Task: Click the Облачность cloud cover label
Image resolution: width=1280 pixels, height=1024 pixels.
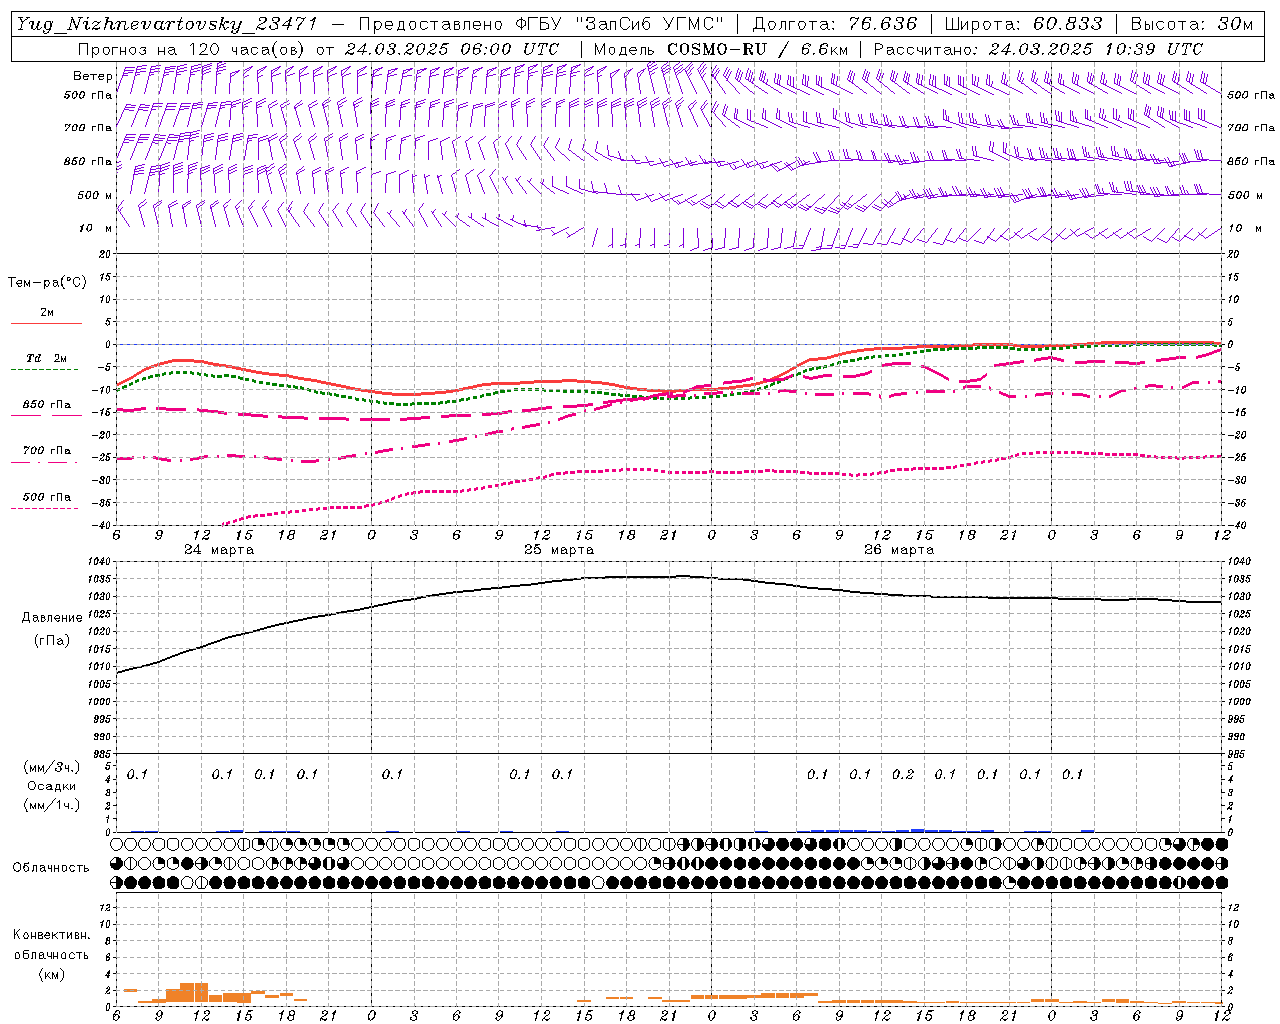Action: tap(51, 868)
